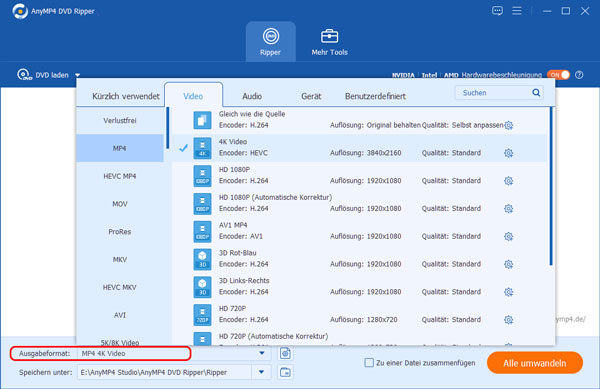Open the output format profile settings icon
This screenshot has height=389, width=600.
pyautogui.click(x=285, y=353)
